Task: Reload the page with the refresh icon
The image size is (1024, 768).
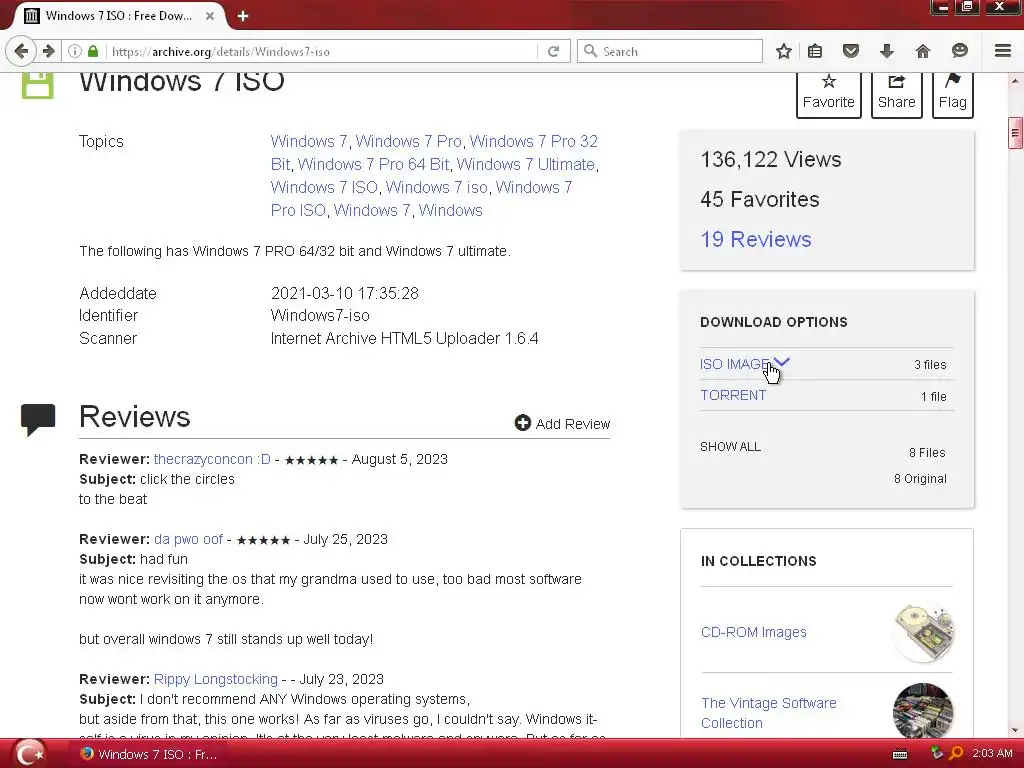Action: tap(553, 51)
